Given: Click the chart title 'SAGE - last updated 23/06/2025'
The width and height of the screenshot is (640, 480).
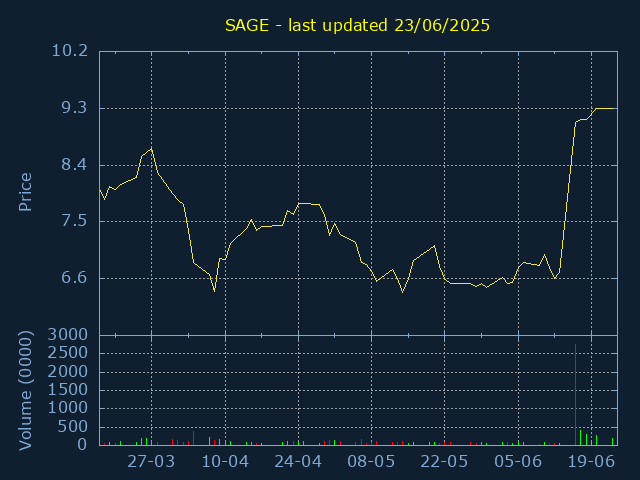Looking at the screenshot, I should tap(357, 25).
